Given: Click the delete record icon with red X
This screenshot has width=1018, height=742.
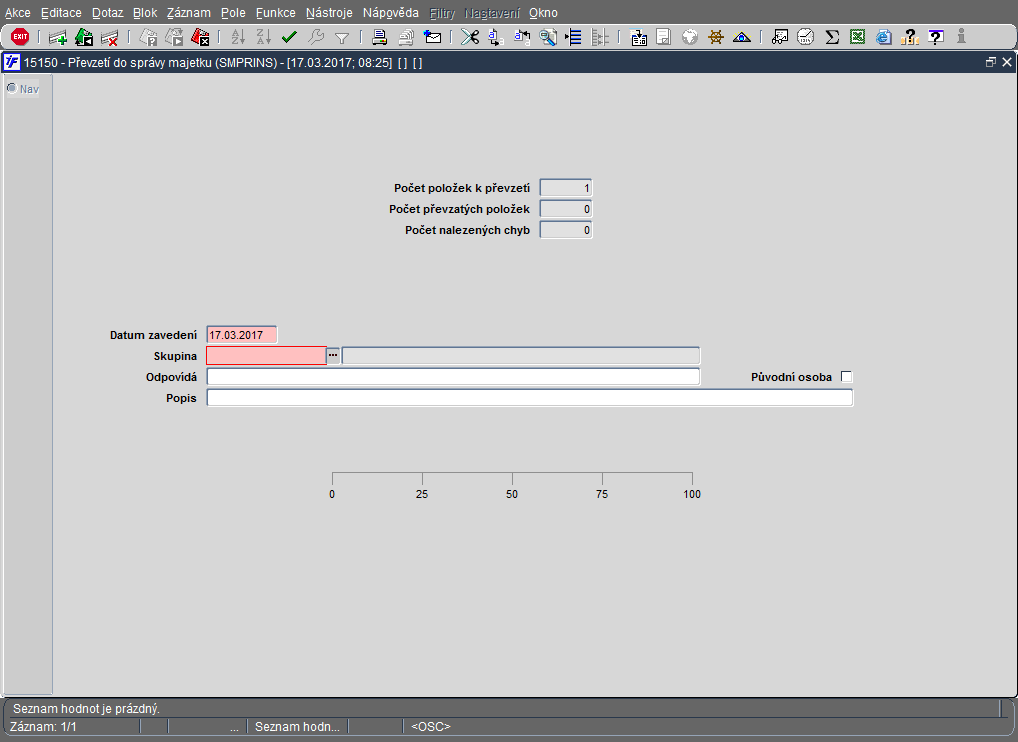Looking at the screenshot, I should tap(110, 38).
